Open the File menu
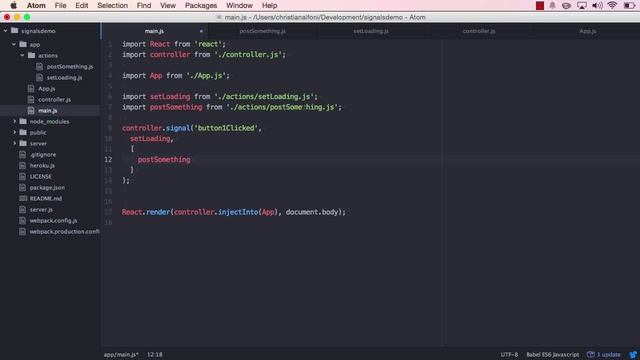Screen dimensions: 640x360 tap(60, 5)
